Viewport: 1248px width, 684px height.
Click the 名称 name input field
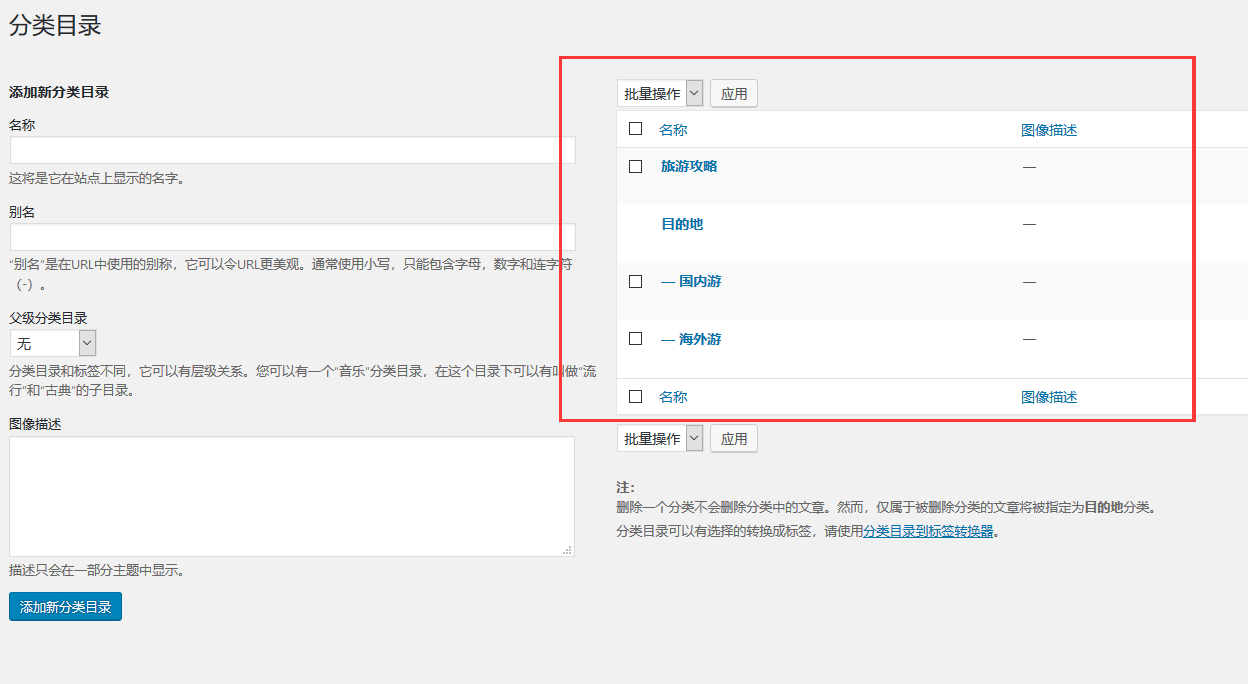coord(292,150)
